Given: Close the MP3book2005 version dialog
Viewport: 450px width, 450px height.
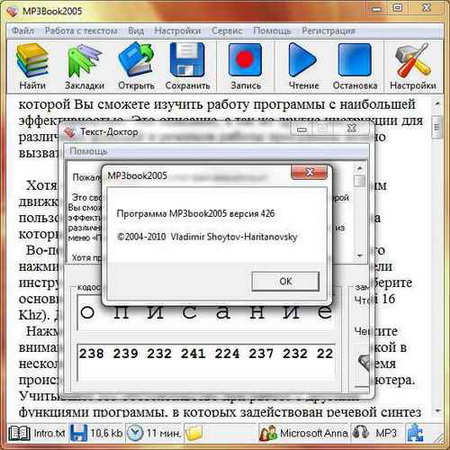Looking at the screenshot, I should click(x=309, y=172).
